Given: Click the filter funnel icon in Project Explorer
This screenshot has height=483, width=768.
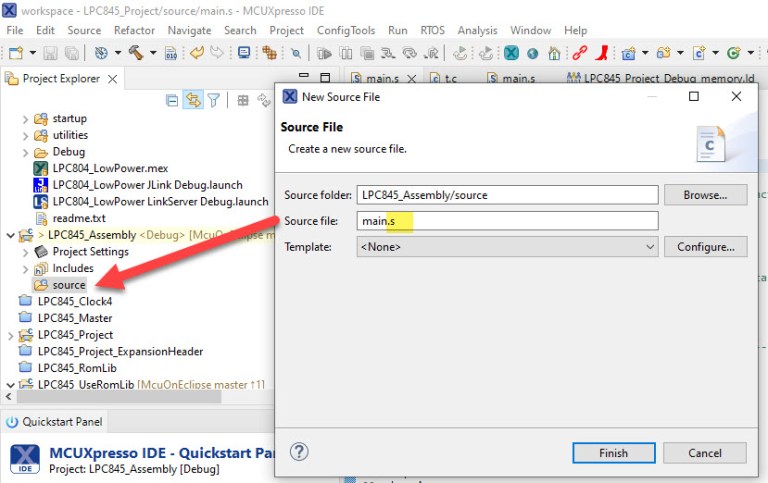Looking at the screenshot, I should (x=213, y=100).
